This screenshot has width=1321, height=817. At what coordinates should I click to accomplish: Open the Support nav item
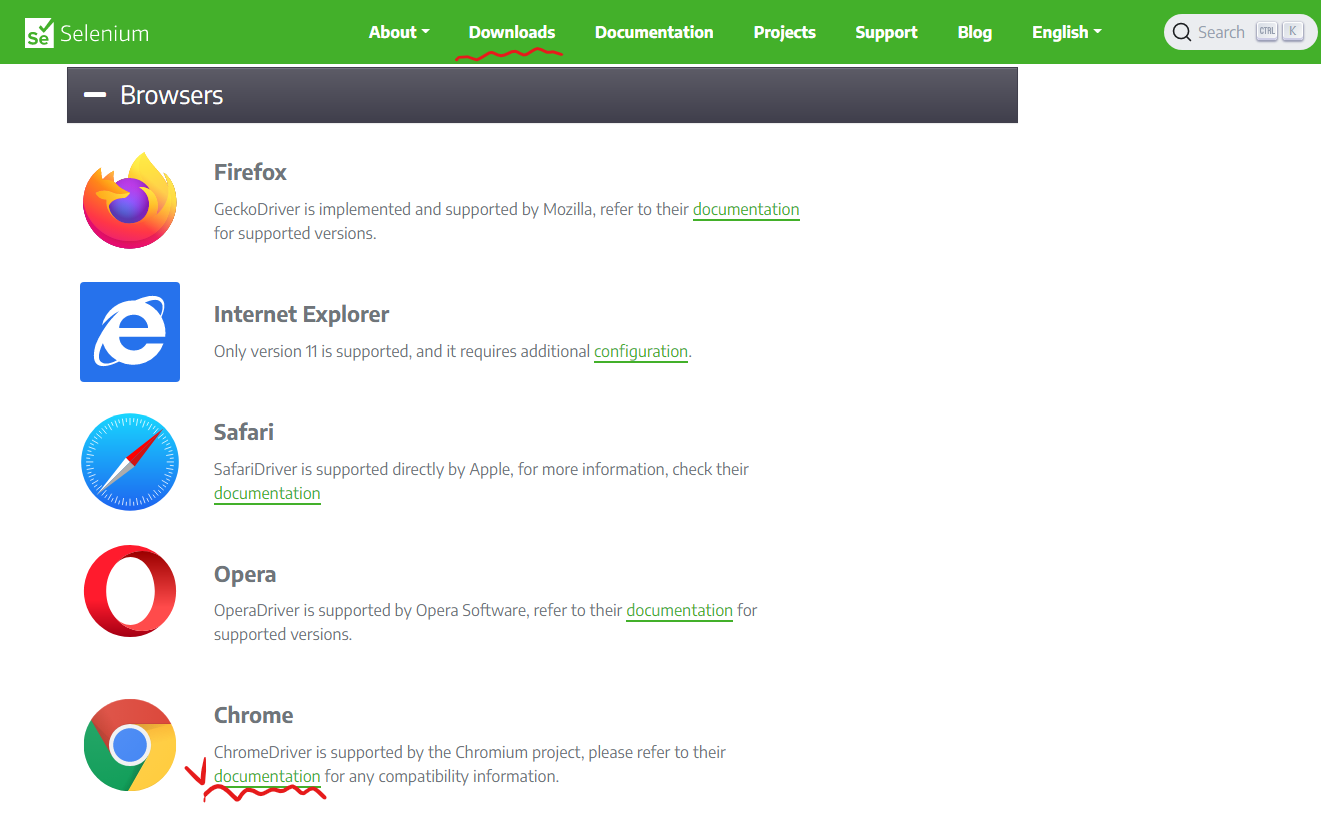(886, 32)
